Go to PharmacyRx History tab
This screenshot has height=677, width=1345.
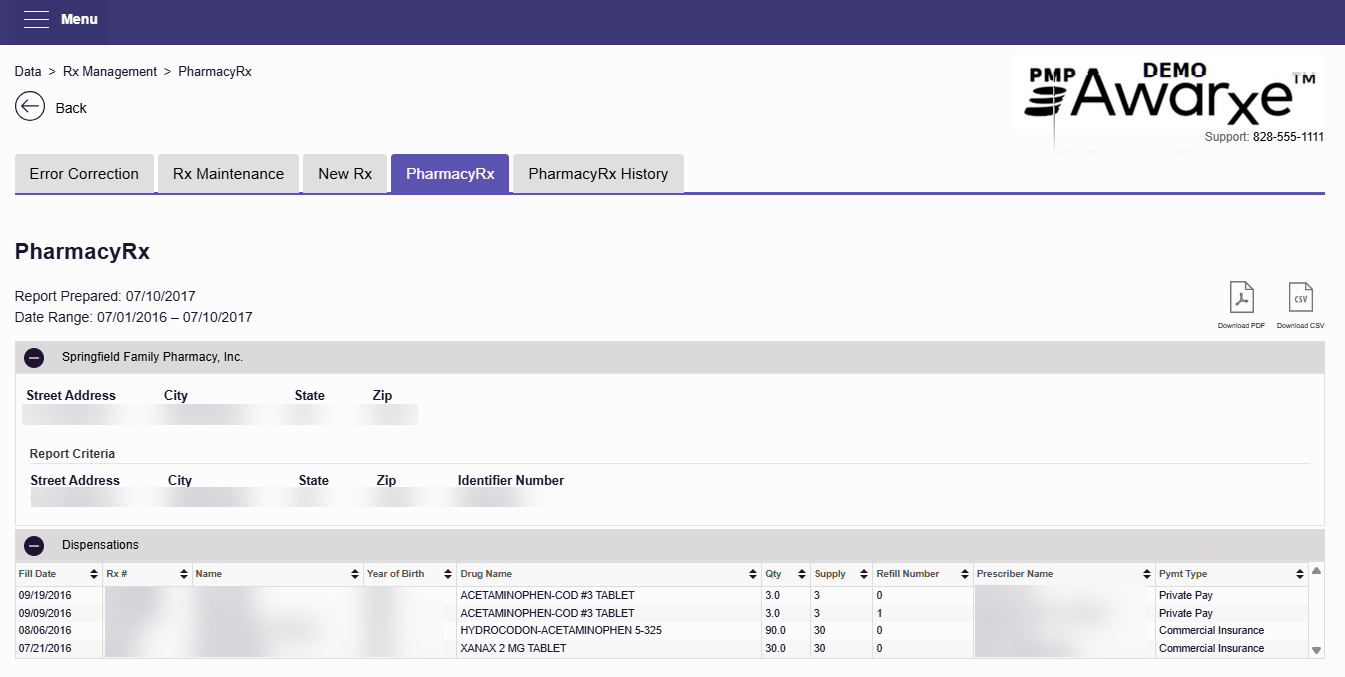598,173
